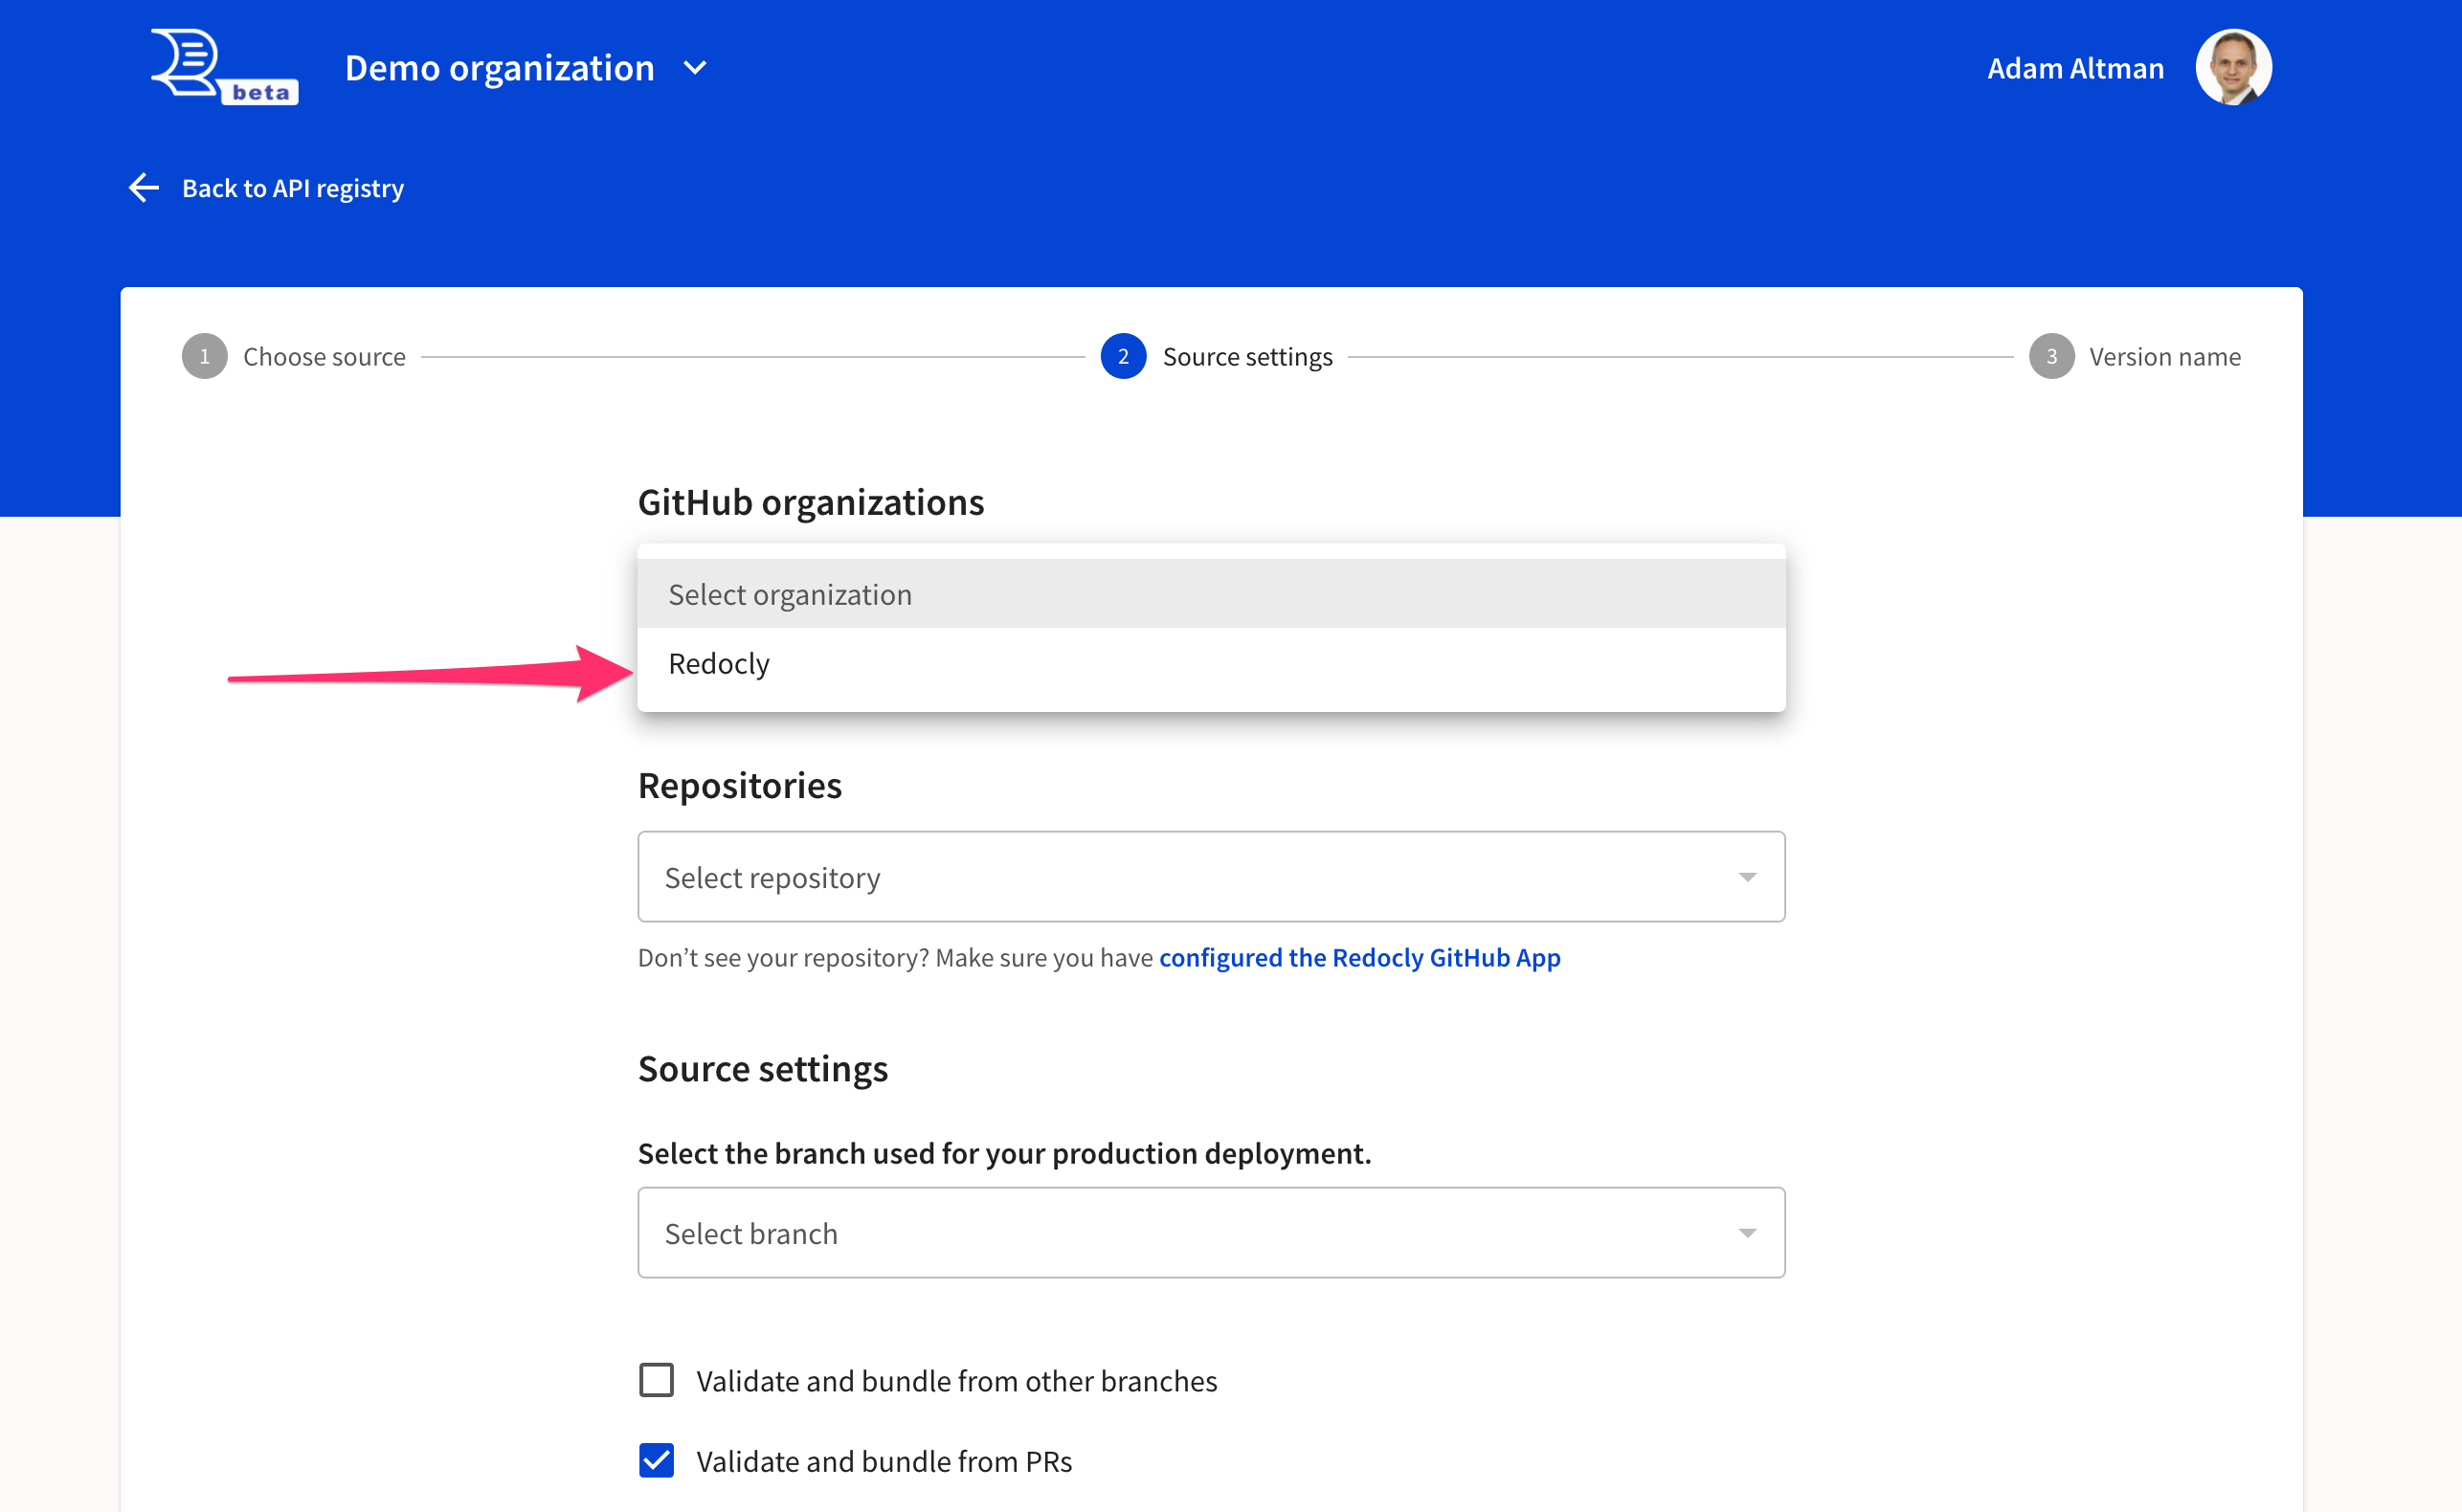Select step 1 circle Choose source

coord(205,356)
